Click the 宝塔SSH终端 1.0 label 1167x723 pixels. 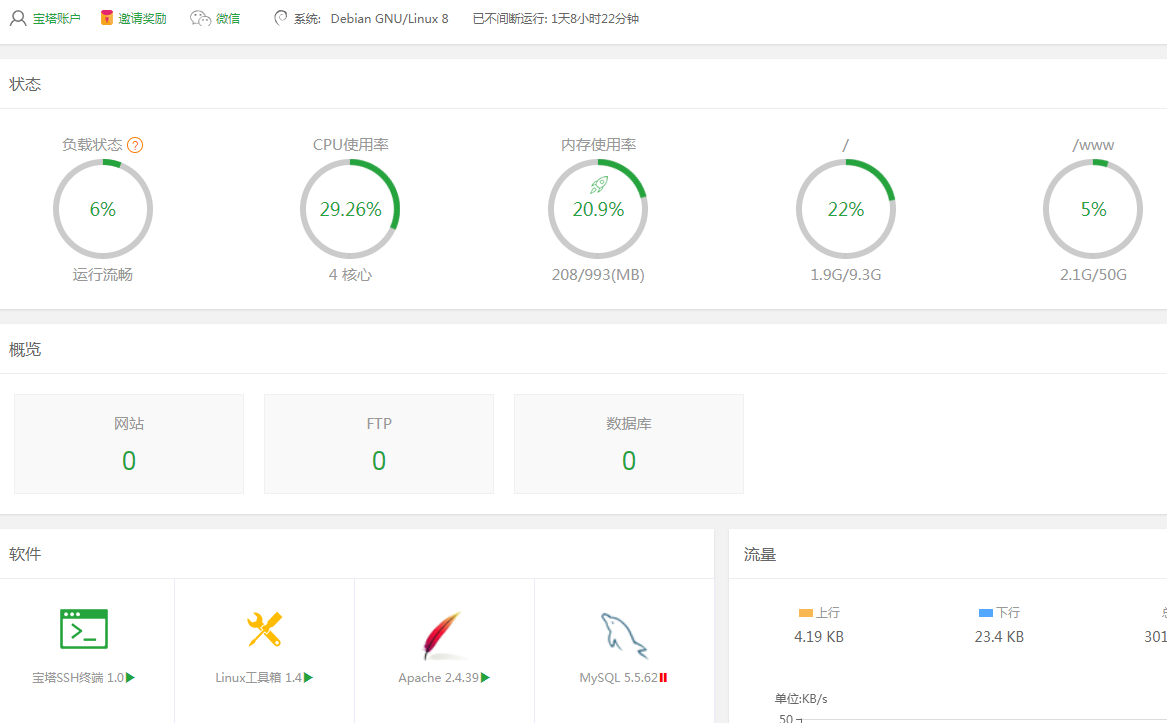[x=78, y=678]
